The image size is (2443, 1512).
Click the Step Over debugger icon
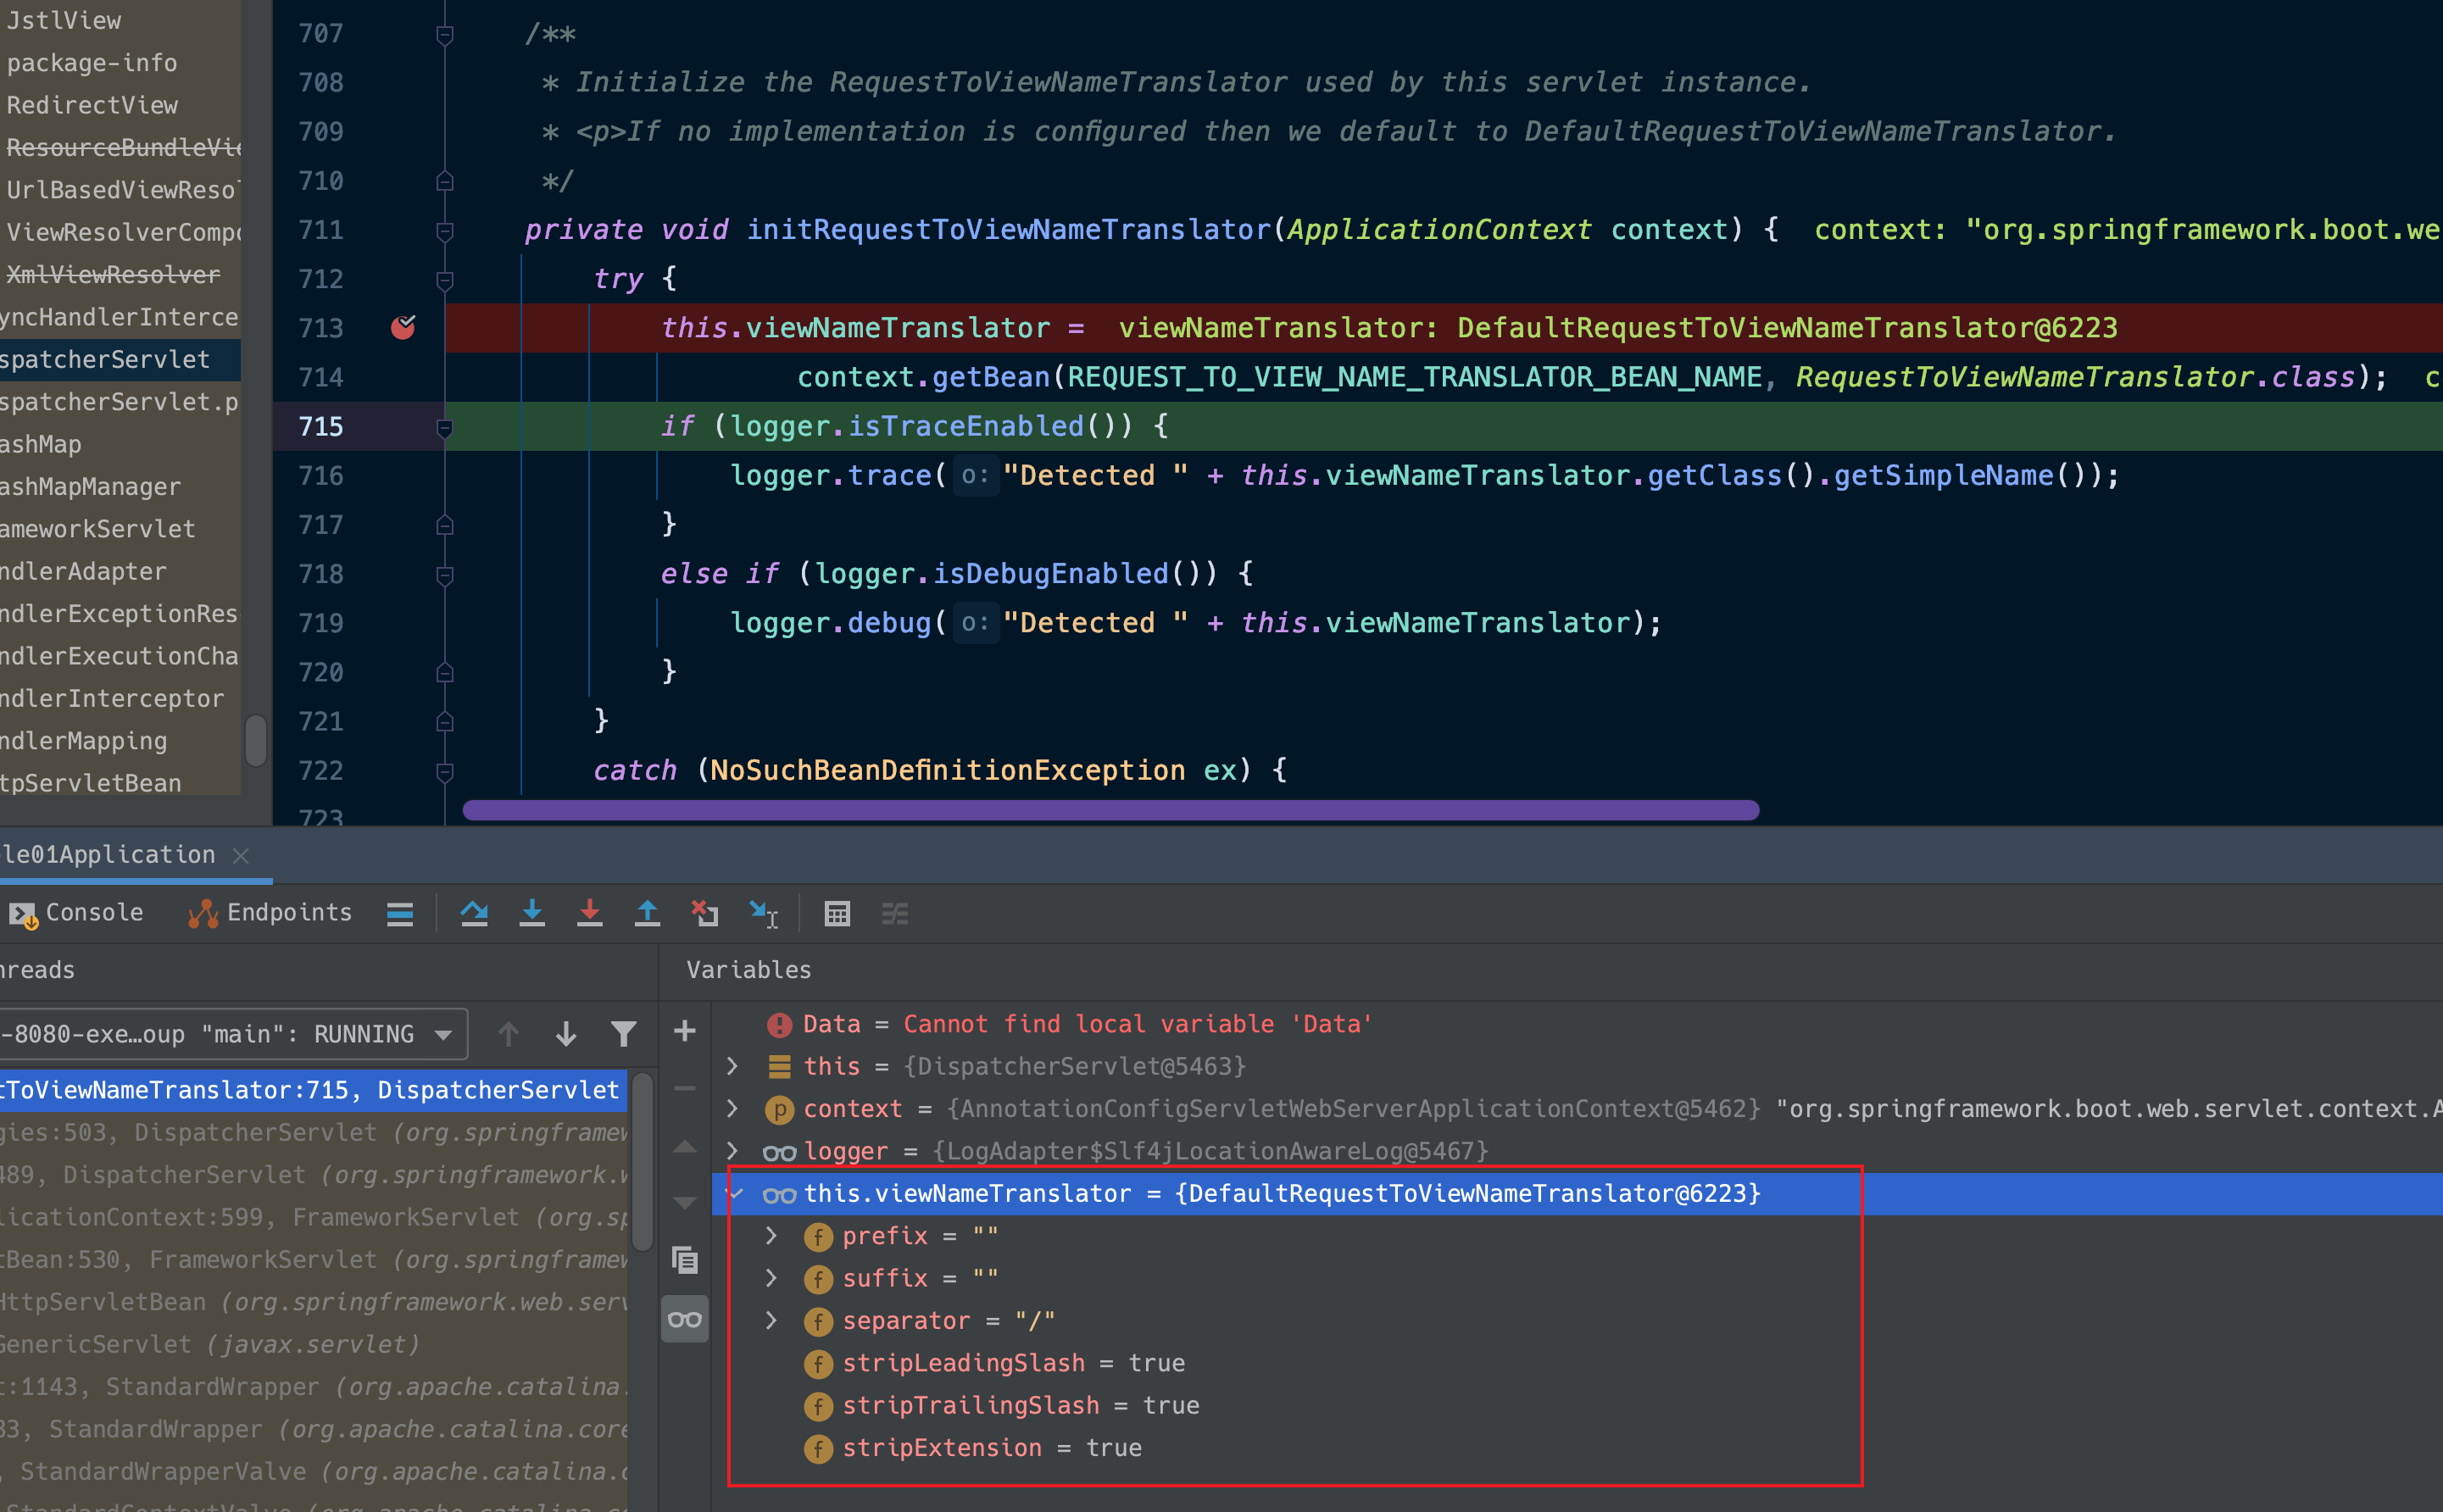pyautogui.click(x=474, y=913)
